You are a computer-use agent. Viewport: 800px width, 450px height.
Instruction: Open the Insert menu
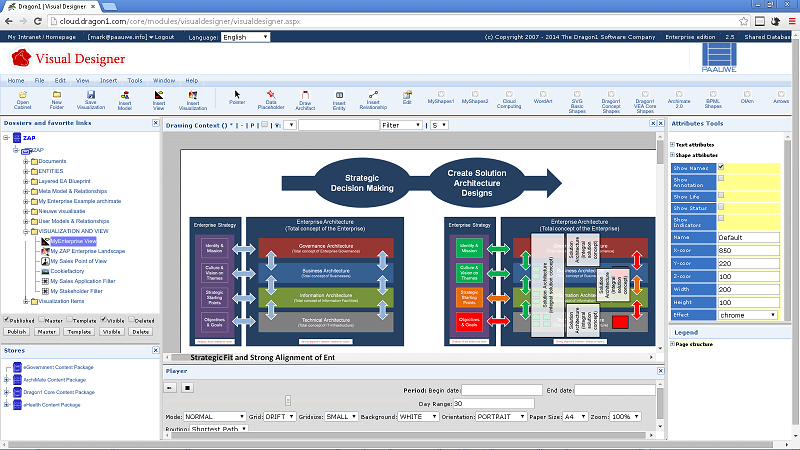pos(108,81)
